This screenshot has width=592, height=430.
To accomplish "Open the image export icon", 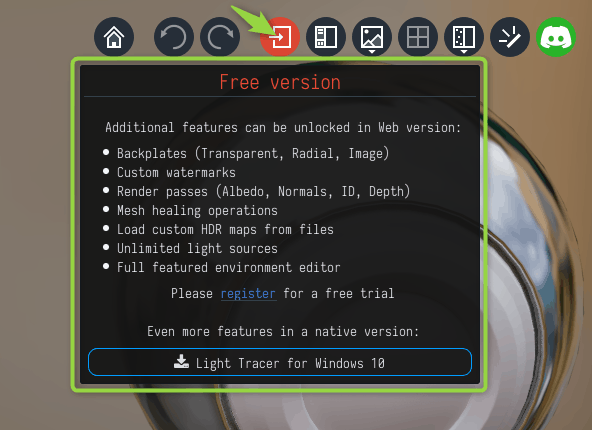I will tap(372, 37).
